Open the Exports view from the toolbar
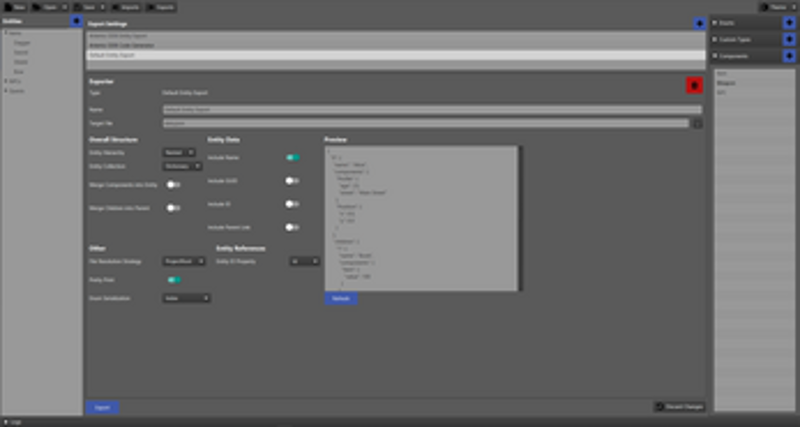The height and width of the screenshot is (427, 800). tap(161, 7)
